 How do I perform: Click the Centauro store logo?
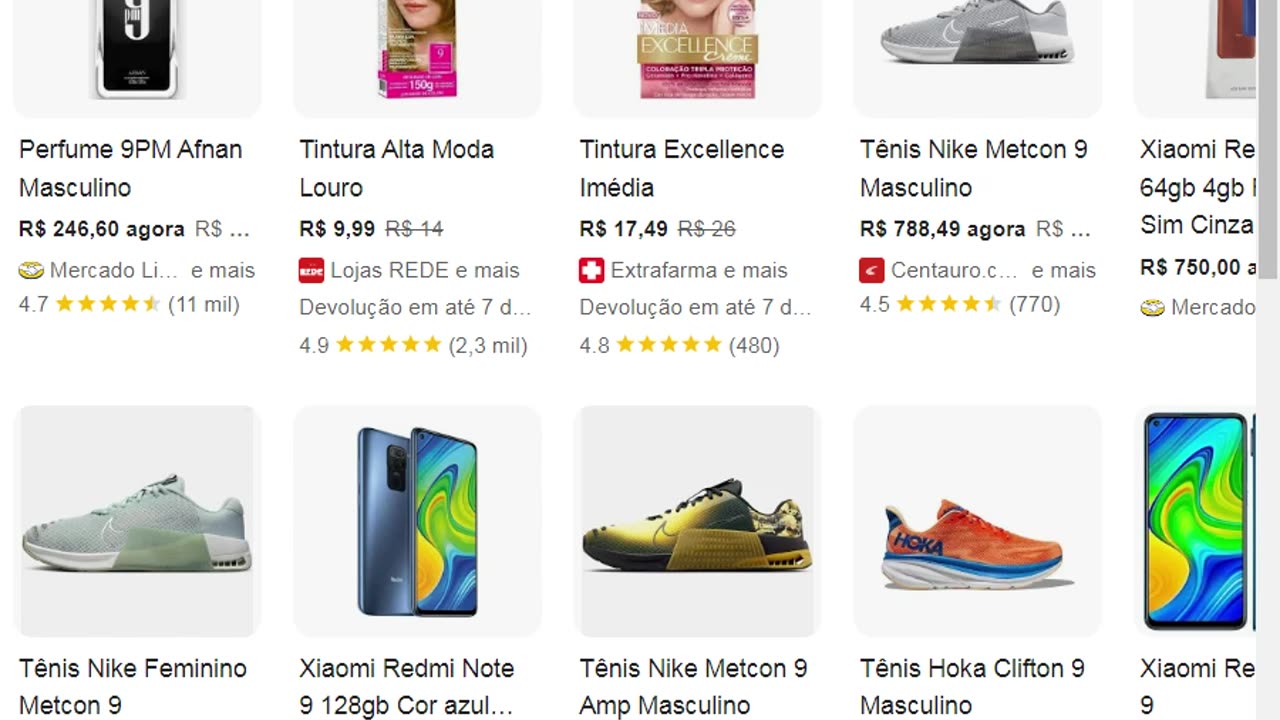click(871, 270)
